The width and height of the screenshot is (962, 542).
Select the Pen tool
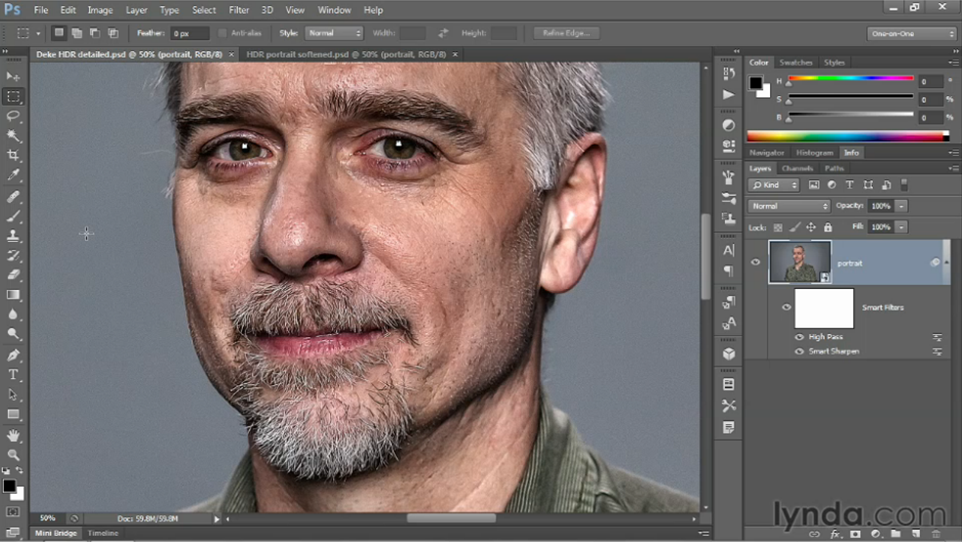13,355
